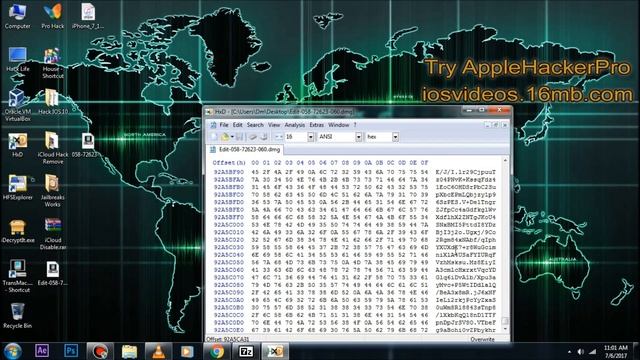
Task: Open 7-Zip from the taskbar
Action: pos(246,351)
